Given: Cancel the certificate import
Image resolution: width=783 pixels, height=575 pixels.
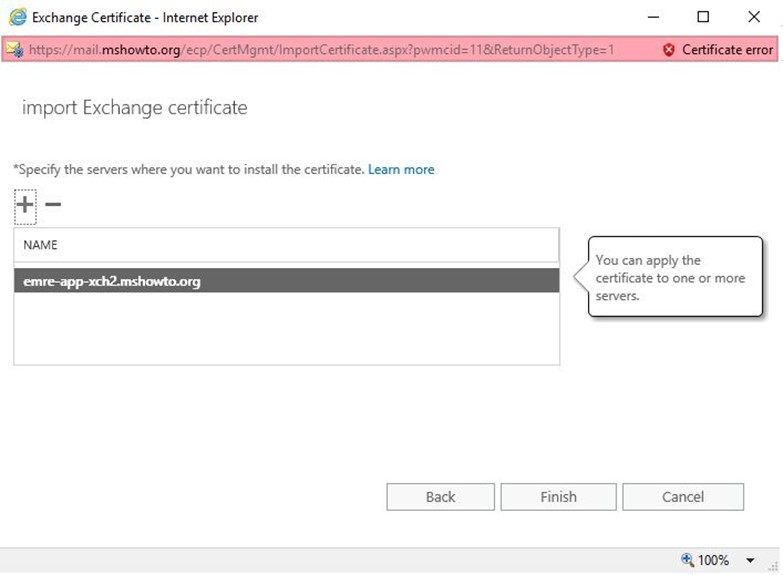Looking at the screenshot, I should tap(683, 497).
